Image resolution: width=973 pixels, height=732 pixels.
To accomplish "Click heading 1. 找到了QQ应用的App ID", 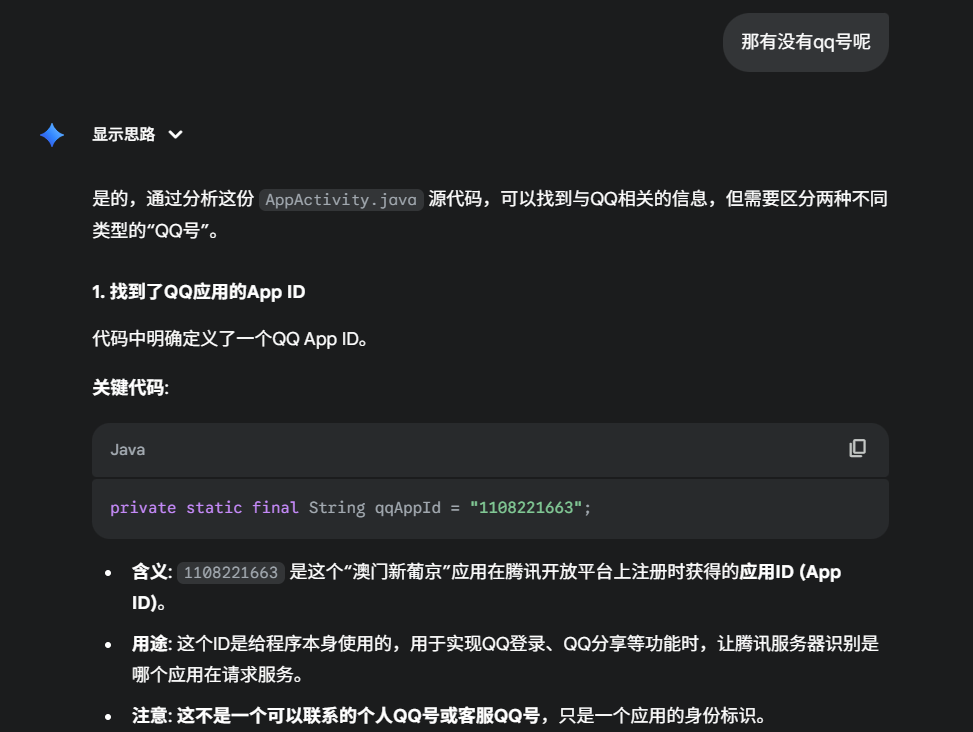I will (199, 292).
